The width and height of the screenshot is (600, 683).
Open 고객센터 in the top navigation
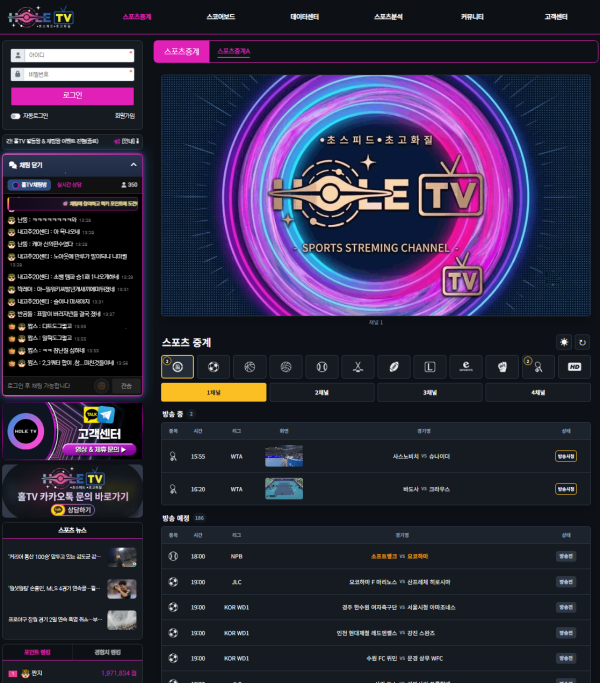[x=556, y=17]
